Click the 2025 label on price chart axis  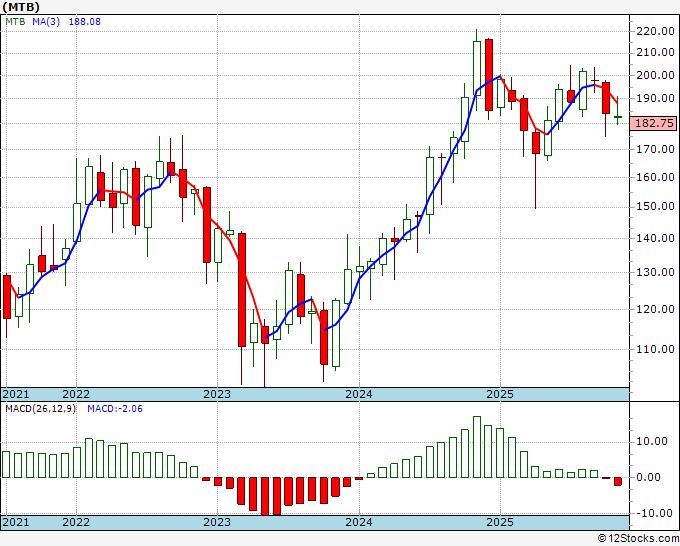tap(500, 394)
